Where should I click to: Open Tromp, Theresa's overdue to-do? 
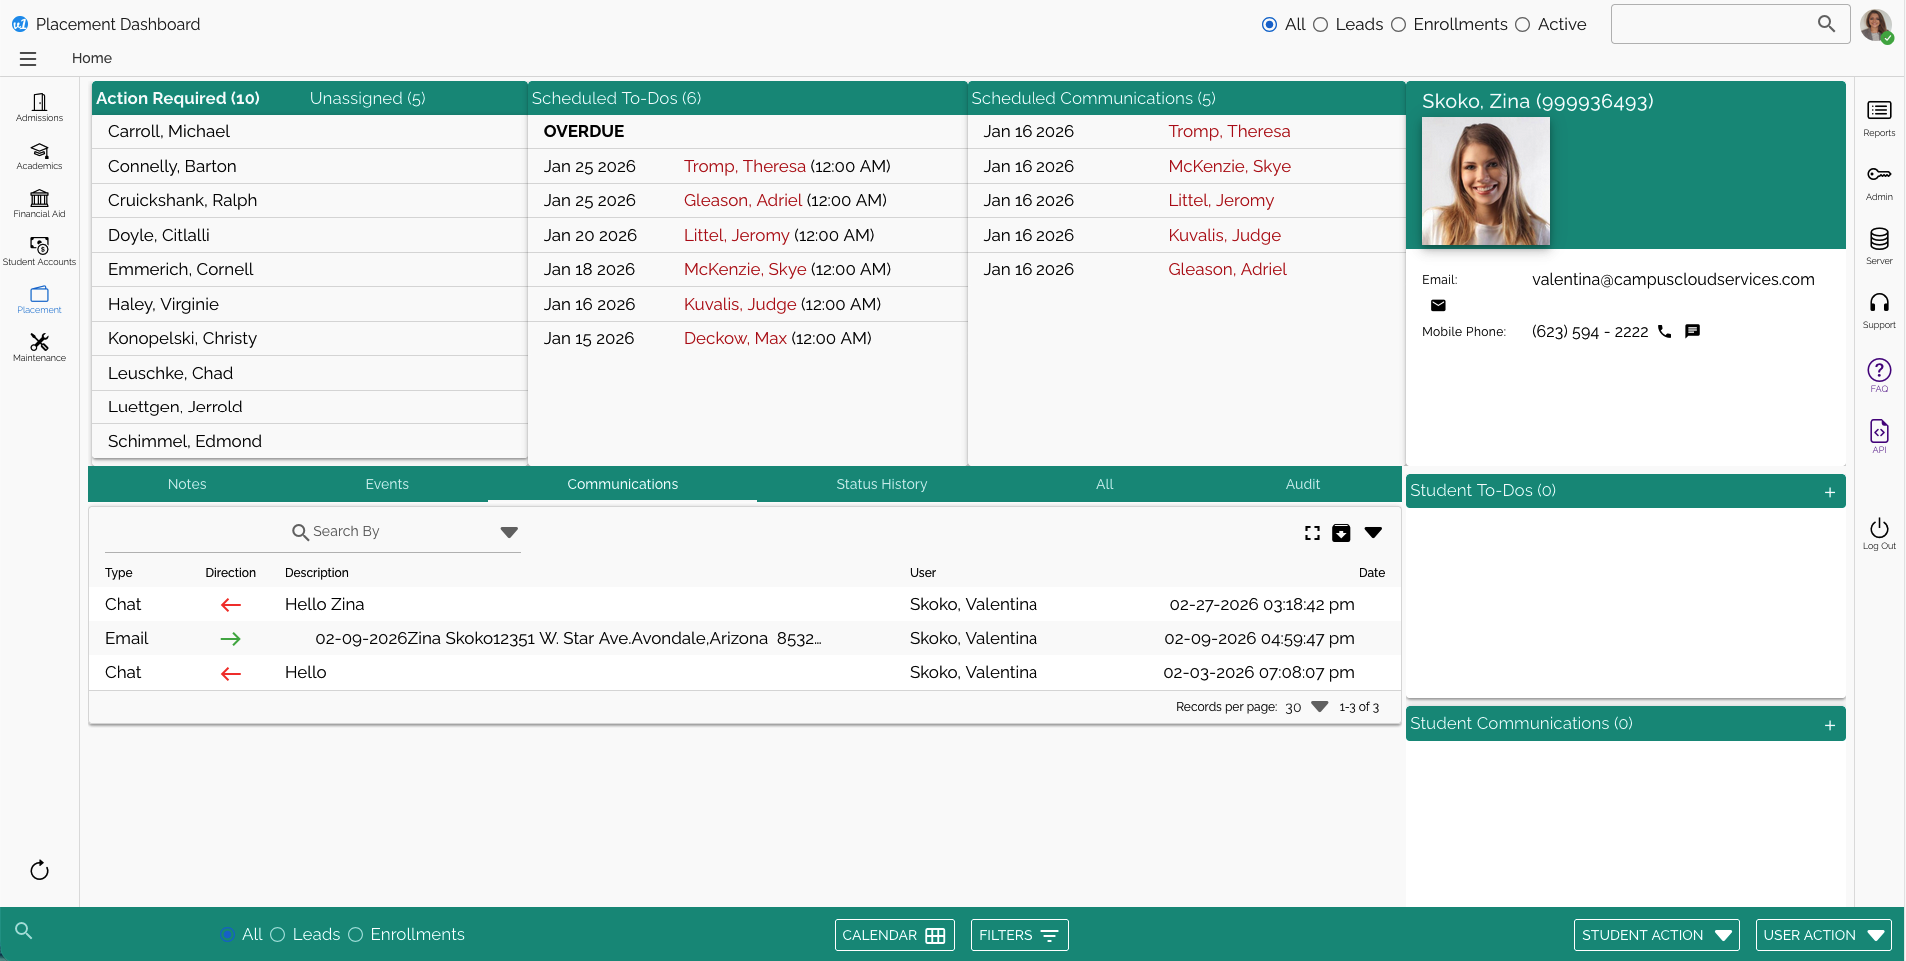[744, 166]
